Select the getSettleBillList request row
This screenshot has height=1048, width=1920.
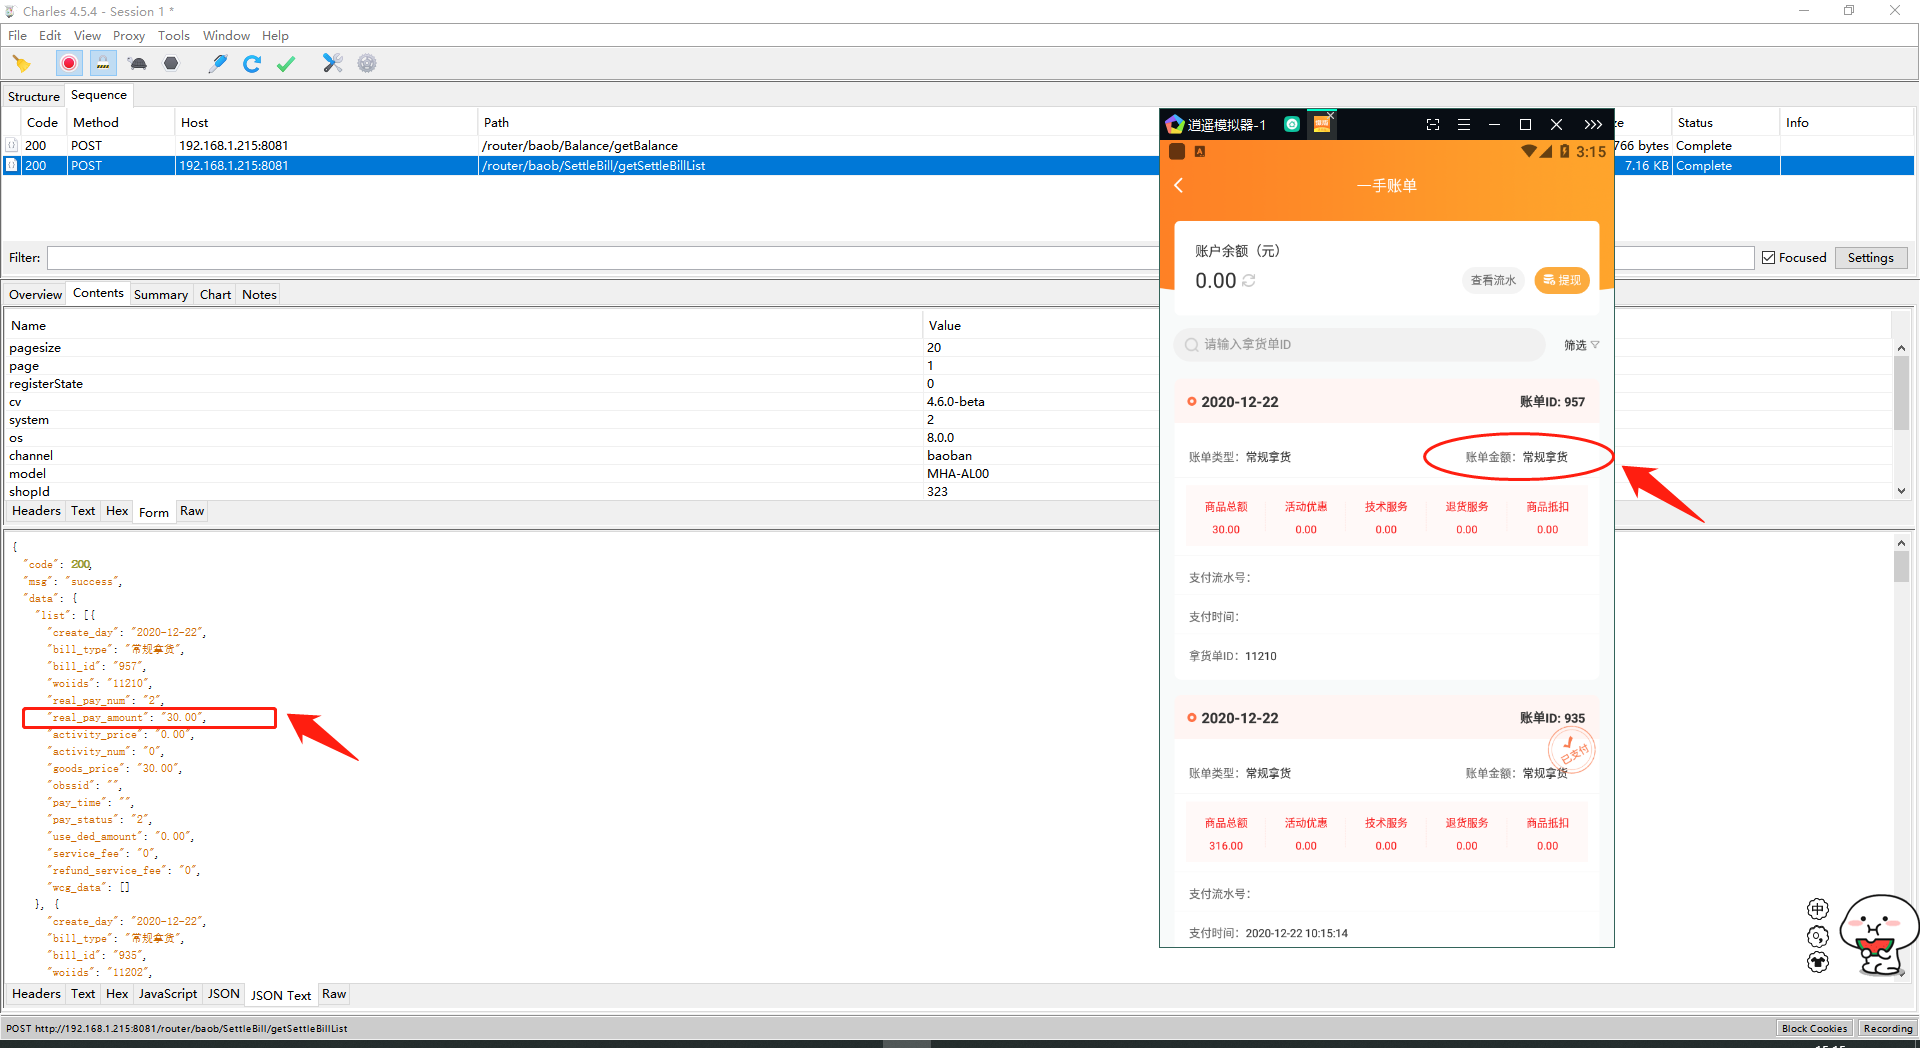580,166
